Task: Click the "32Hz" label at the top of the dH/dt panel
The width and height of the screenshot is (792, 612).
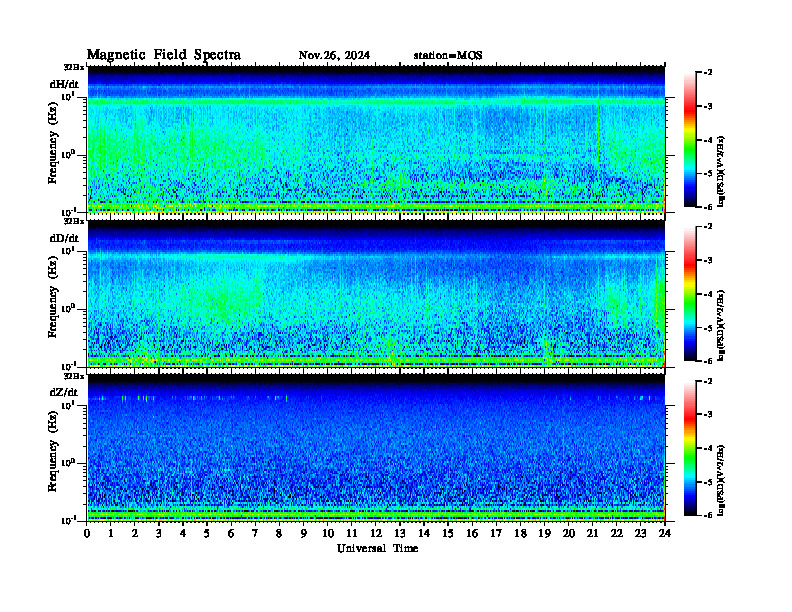Action: [74, 67]
